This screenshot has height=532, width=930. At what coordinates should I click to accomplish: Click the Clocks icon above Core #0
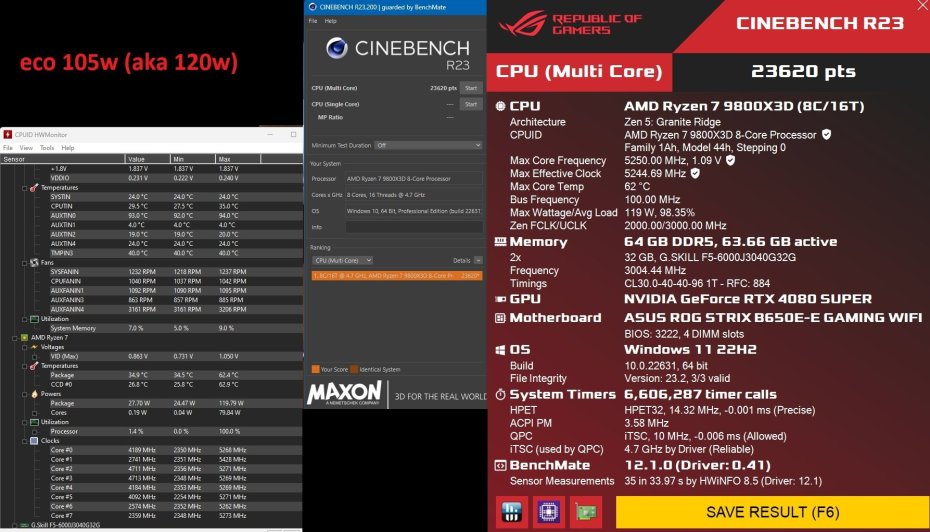[34, 441]
